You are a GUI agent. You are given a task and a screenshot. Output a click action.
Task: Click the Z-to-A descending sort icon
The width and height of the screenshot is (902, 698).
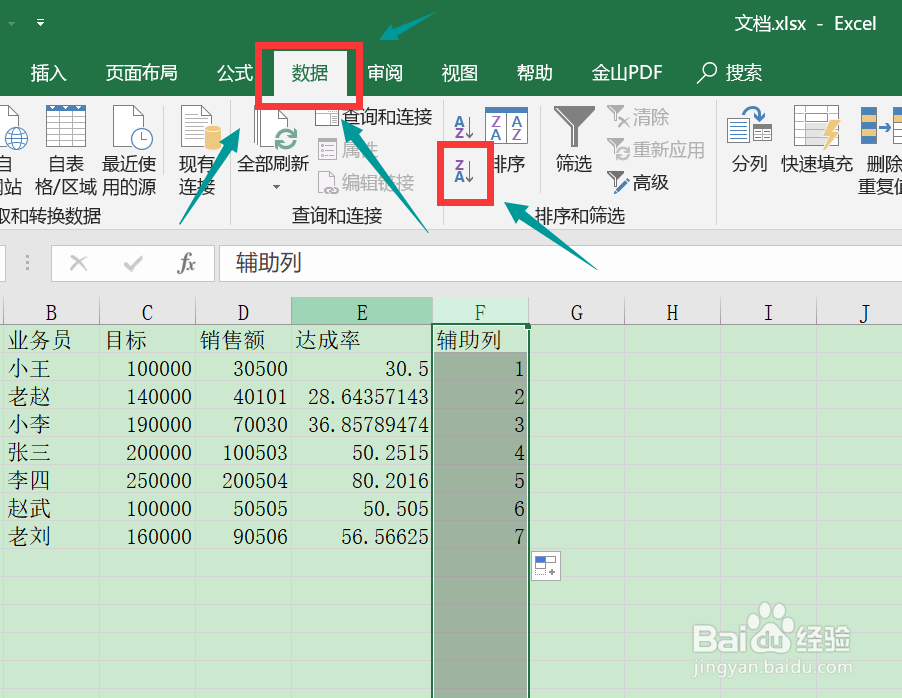coord(465,172)
